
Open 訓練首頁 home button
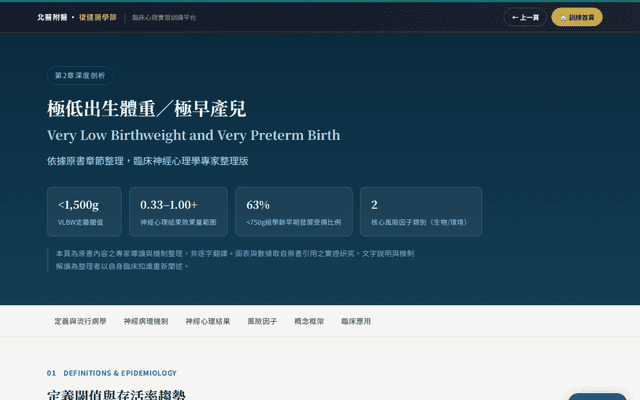[x=577, y=18]
